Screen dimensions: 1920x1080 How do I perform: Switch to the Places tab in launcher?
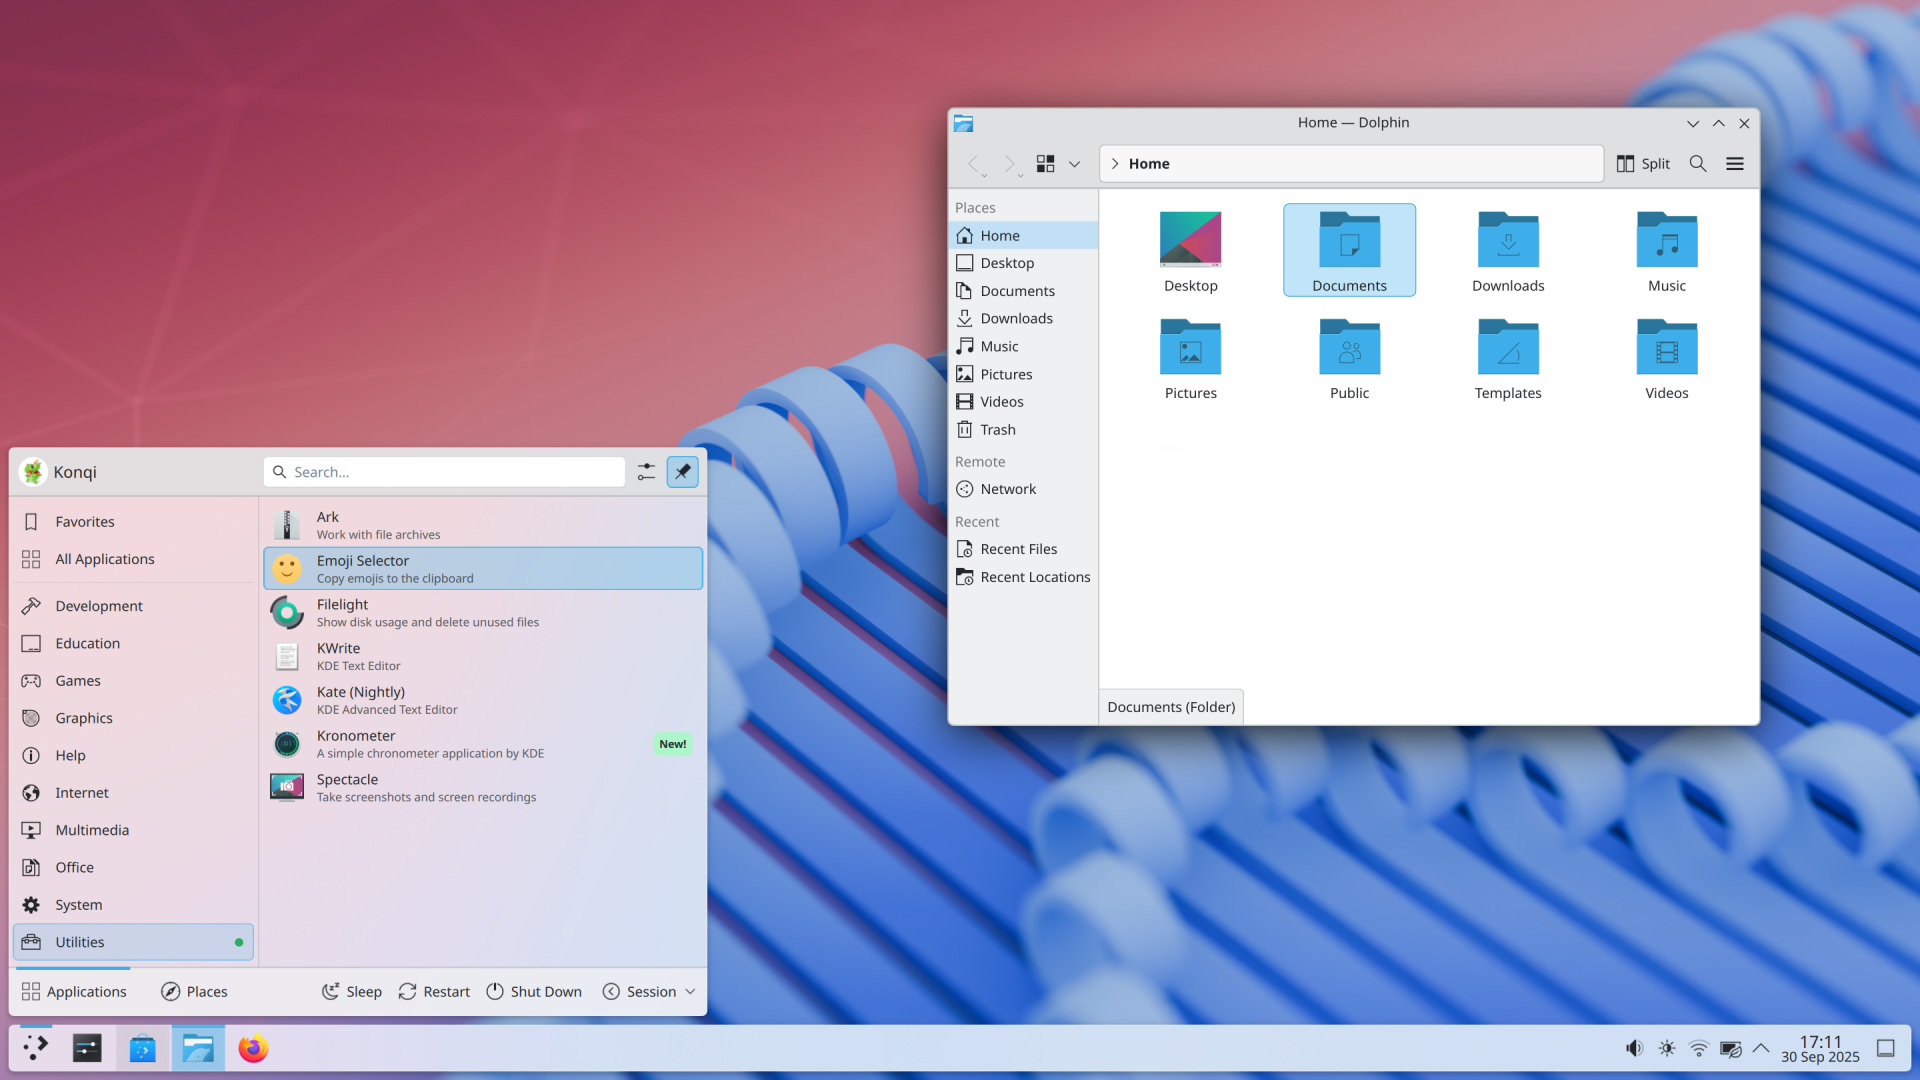194,992
